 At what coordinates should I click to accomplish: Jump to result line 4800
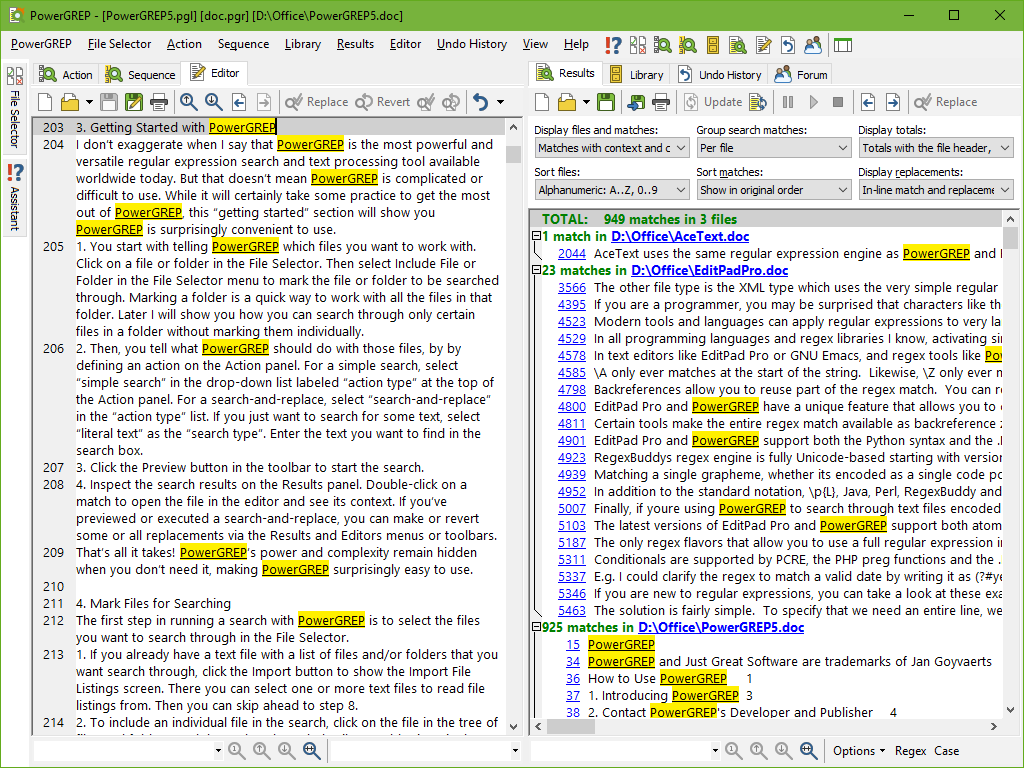point(571,406)
